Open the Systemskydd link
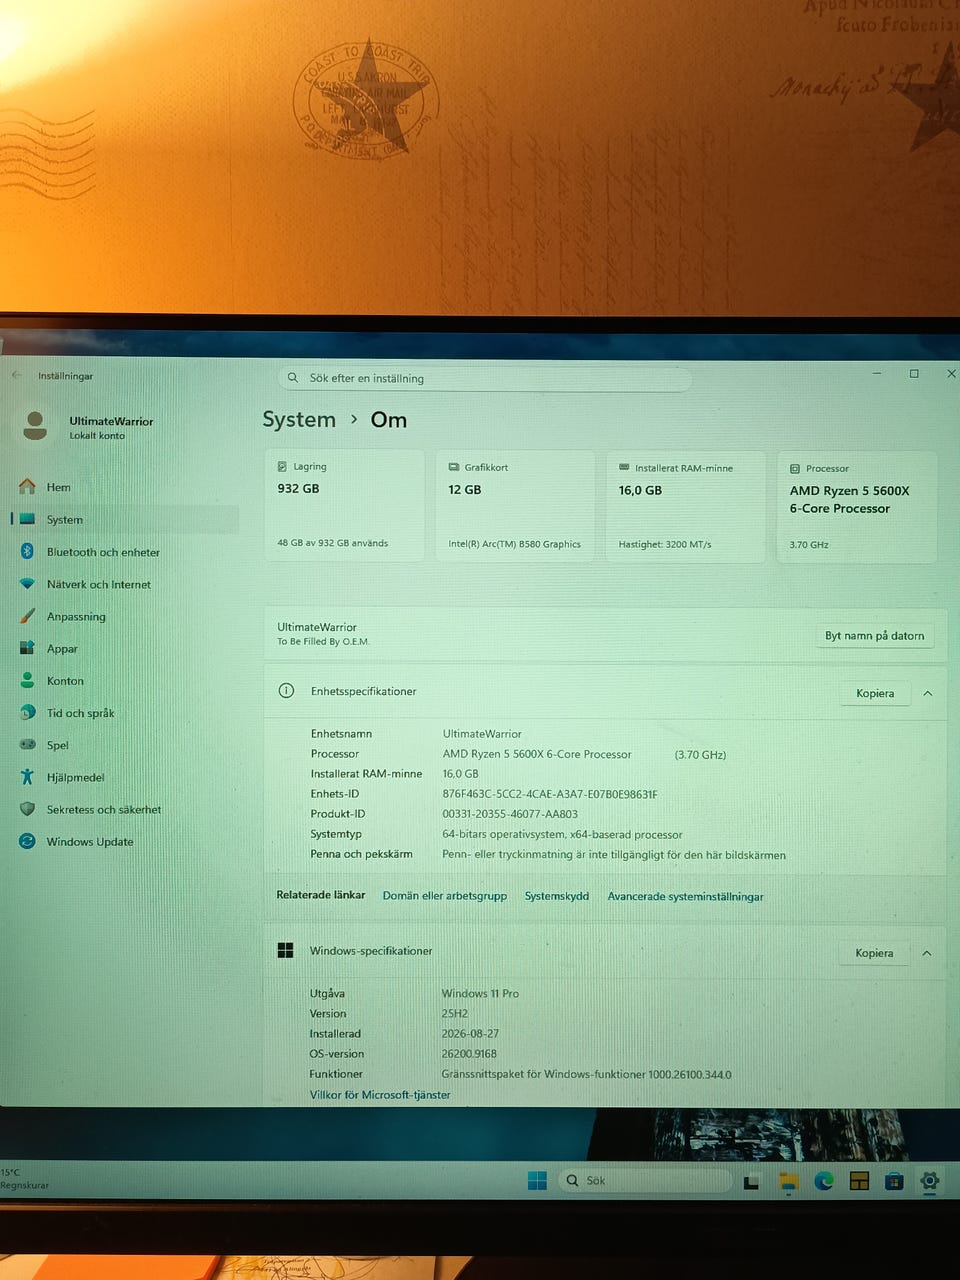 pos(557,896)
